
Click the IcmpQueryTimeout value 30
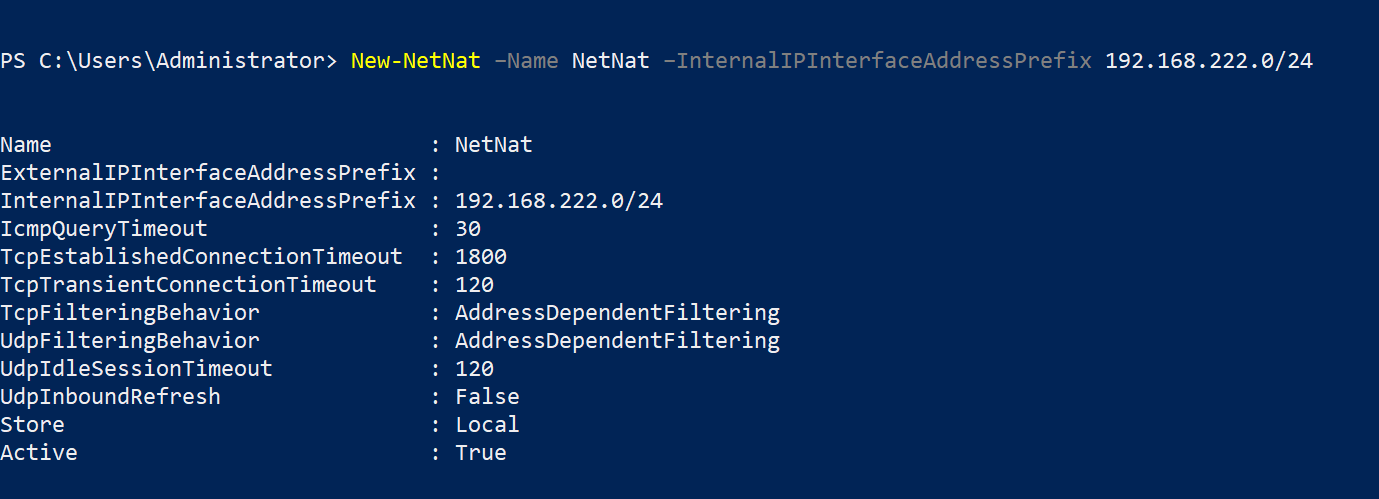(468, 229)
